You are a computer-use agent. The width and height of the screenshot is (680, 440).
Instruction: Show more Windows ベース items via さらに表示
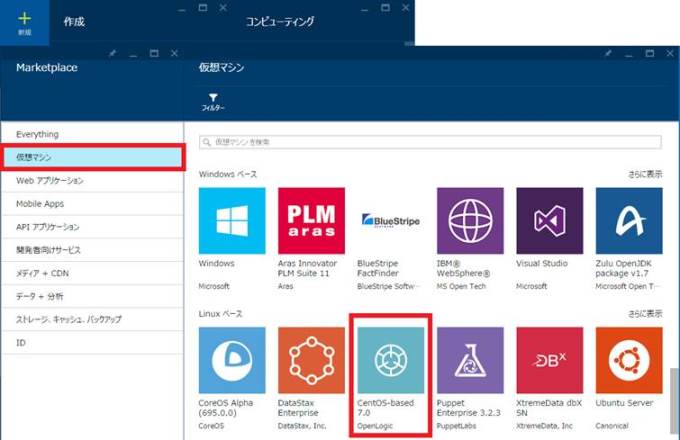click(x=645, y=174)
